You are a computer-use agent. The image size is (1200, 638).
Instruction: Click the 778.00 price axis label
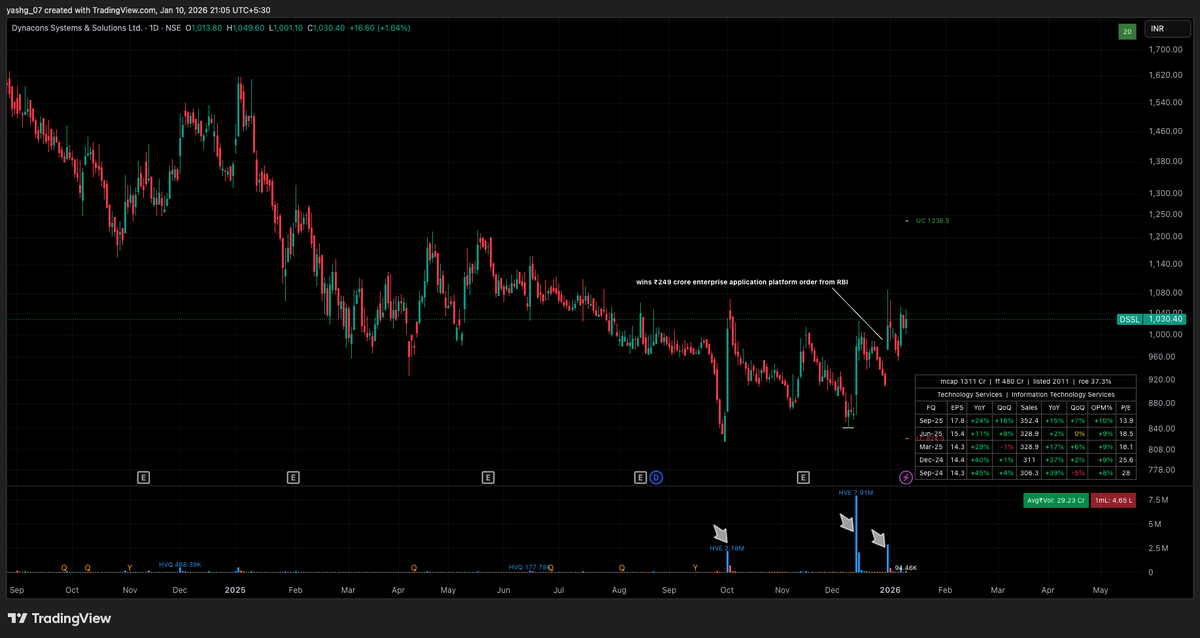1161,470
